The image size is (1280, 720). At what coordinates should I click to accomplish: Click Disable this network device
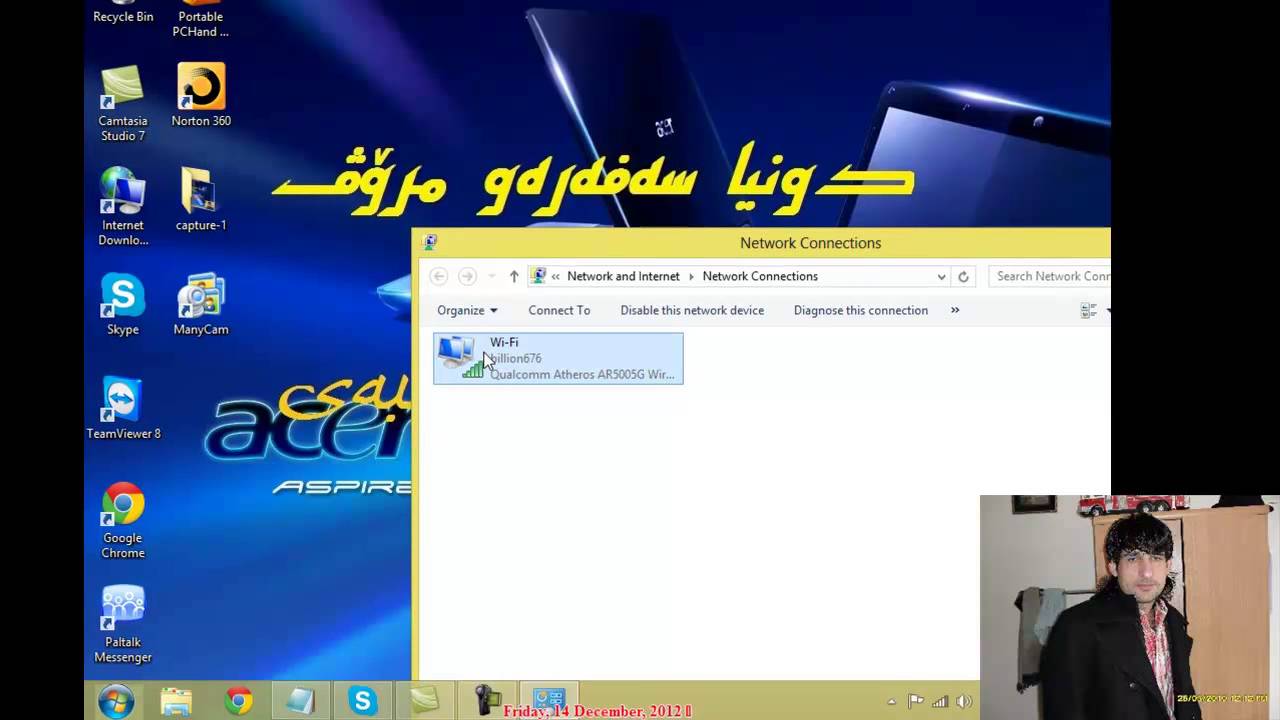pyautogui.click(x=692, y=310)
